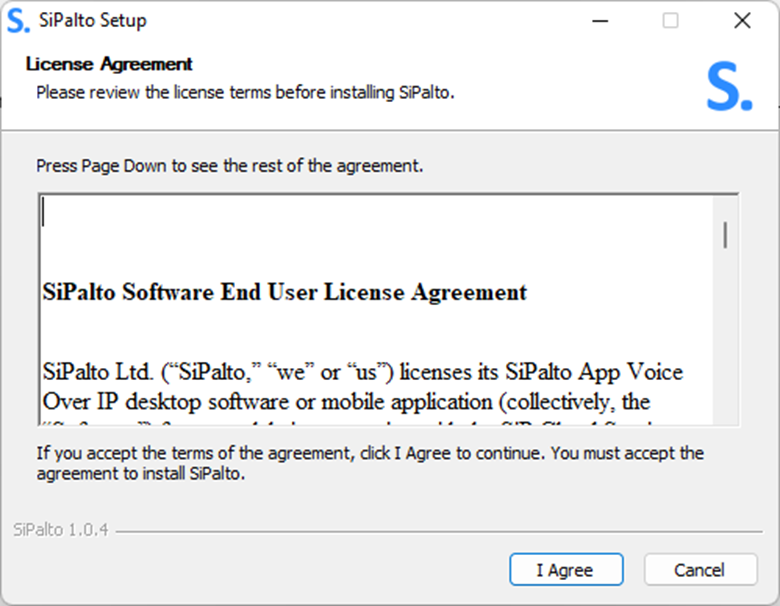Place the cursor at the top of the license text
Screen dimensions: 780x606
coord(44,212)
